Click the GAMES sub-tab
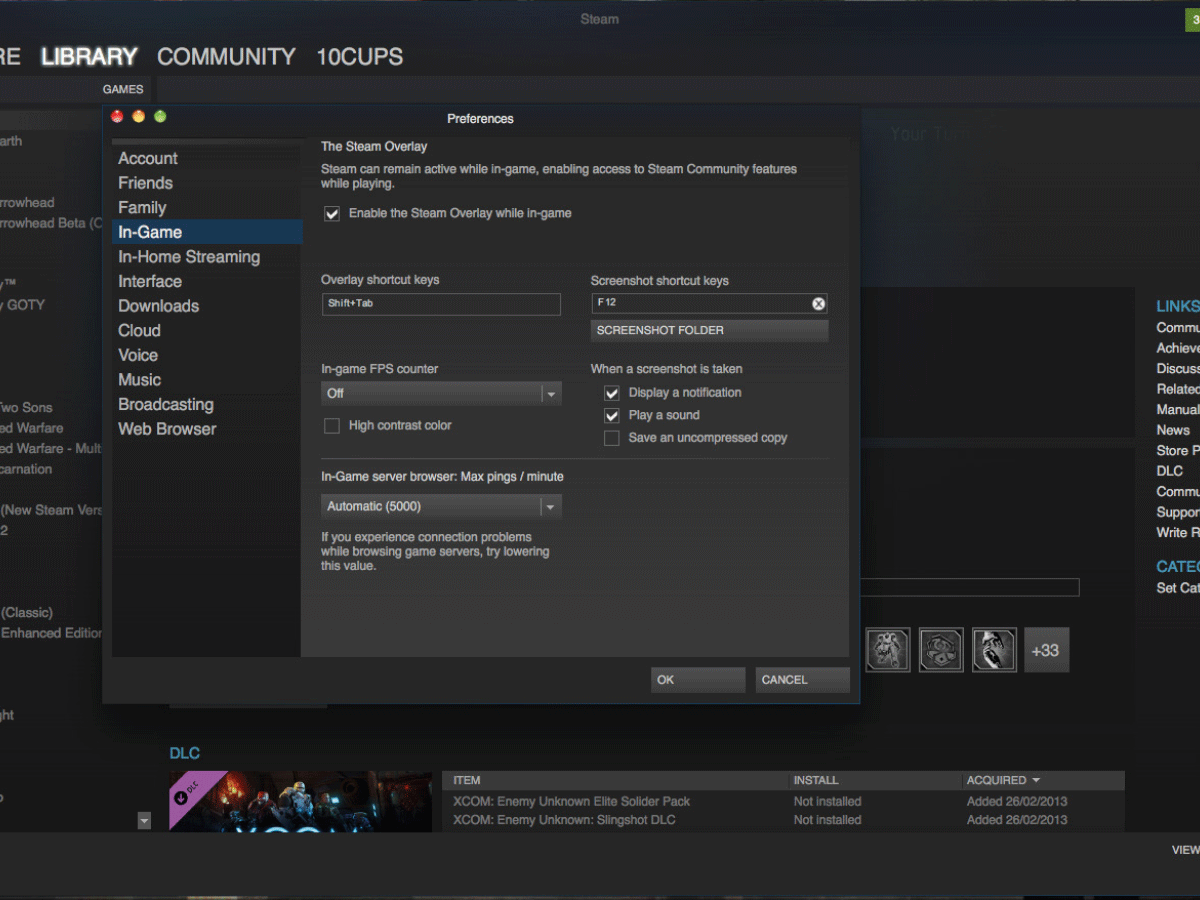 pos(123,89)
